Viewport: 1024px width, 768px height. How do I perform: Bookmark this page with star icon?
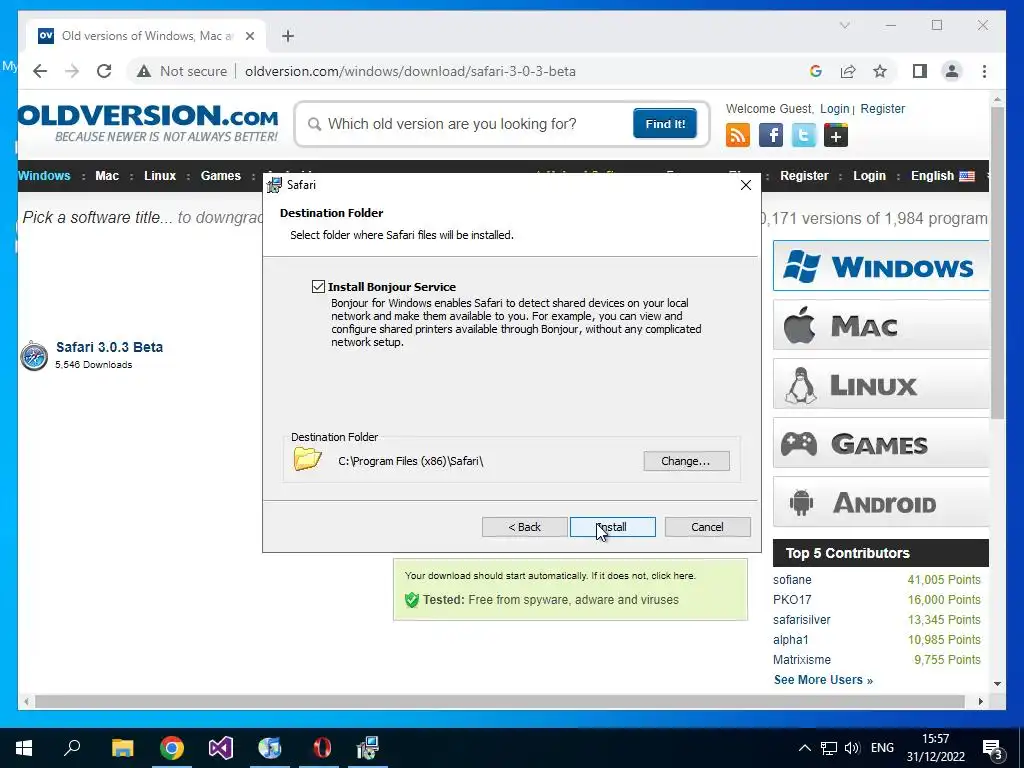coord(880,71)
